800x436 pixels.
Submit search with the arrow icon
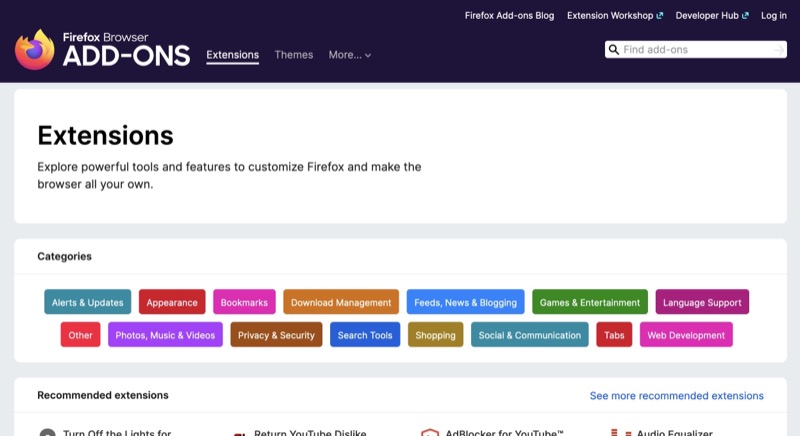(x=779, y=49)
